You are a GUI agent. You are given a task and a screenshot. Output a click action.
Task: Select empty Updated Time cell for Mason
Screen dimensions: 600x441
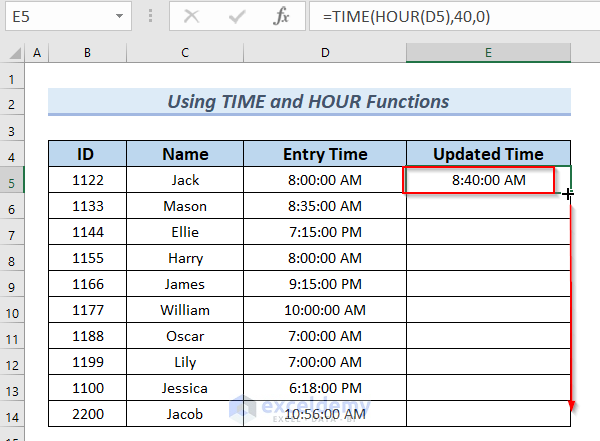pos(488,206)
